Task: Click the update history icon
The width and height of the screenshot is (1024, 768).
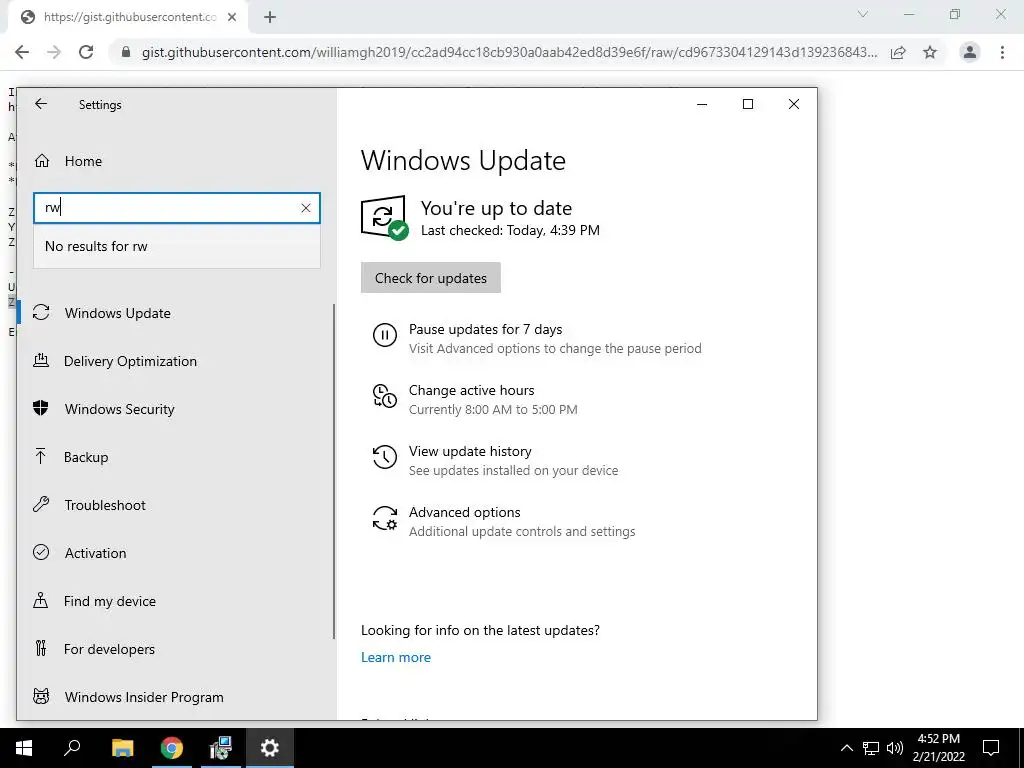Action: [385, 457]
